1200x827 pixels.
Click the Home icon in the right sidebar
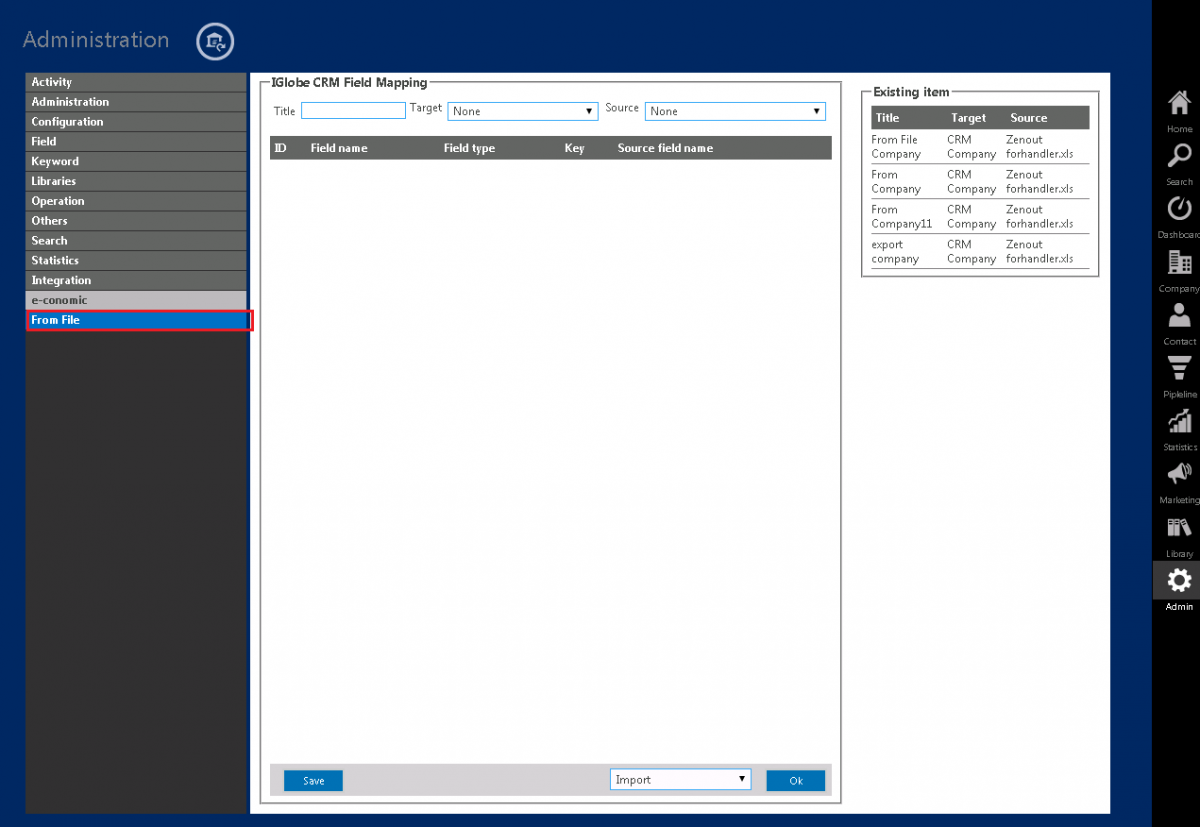[1179, 103]
